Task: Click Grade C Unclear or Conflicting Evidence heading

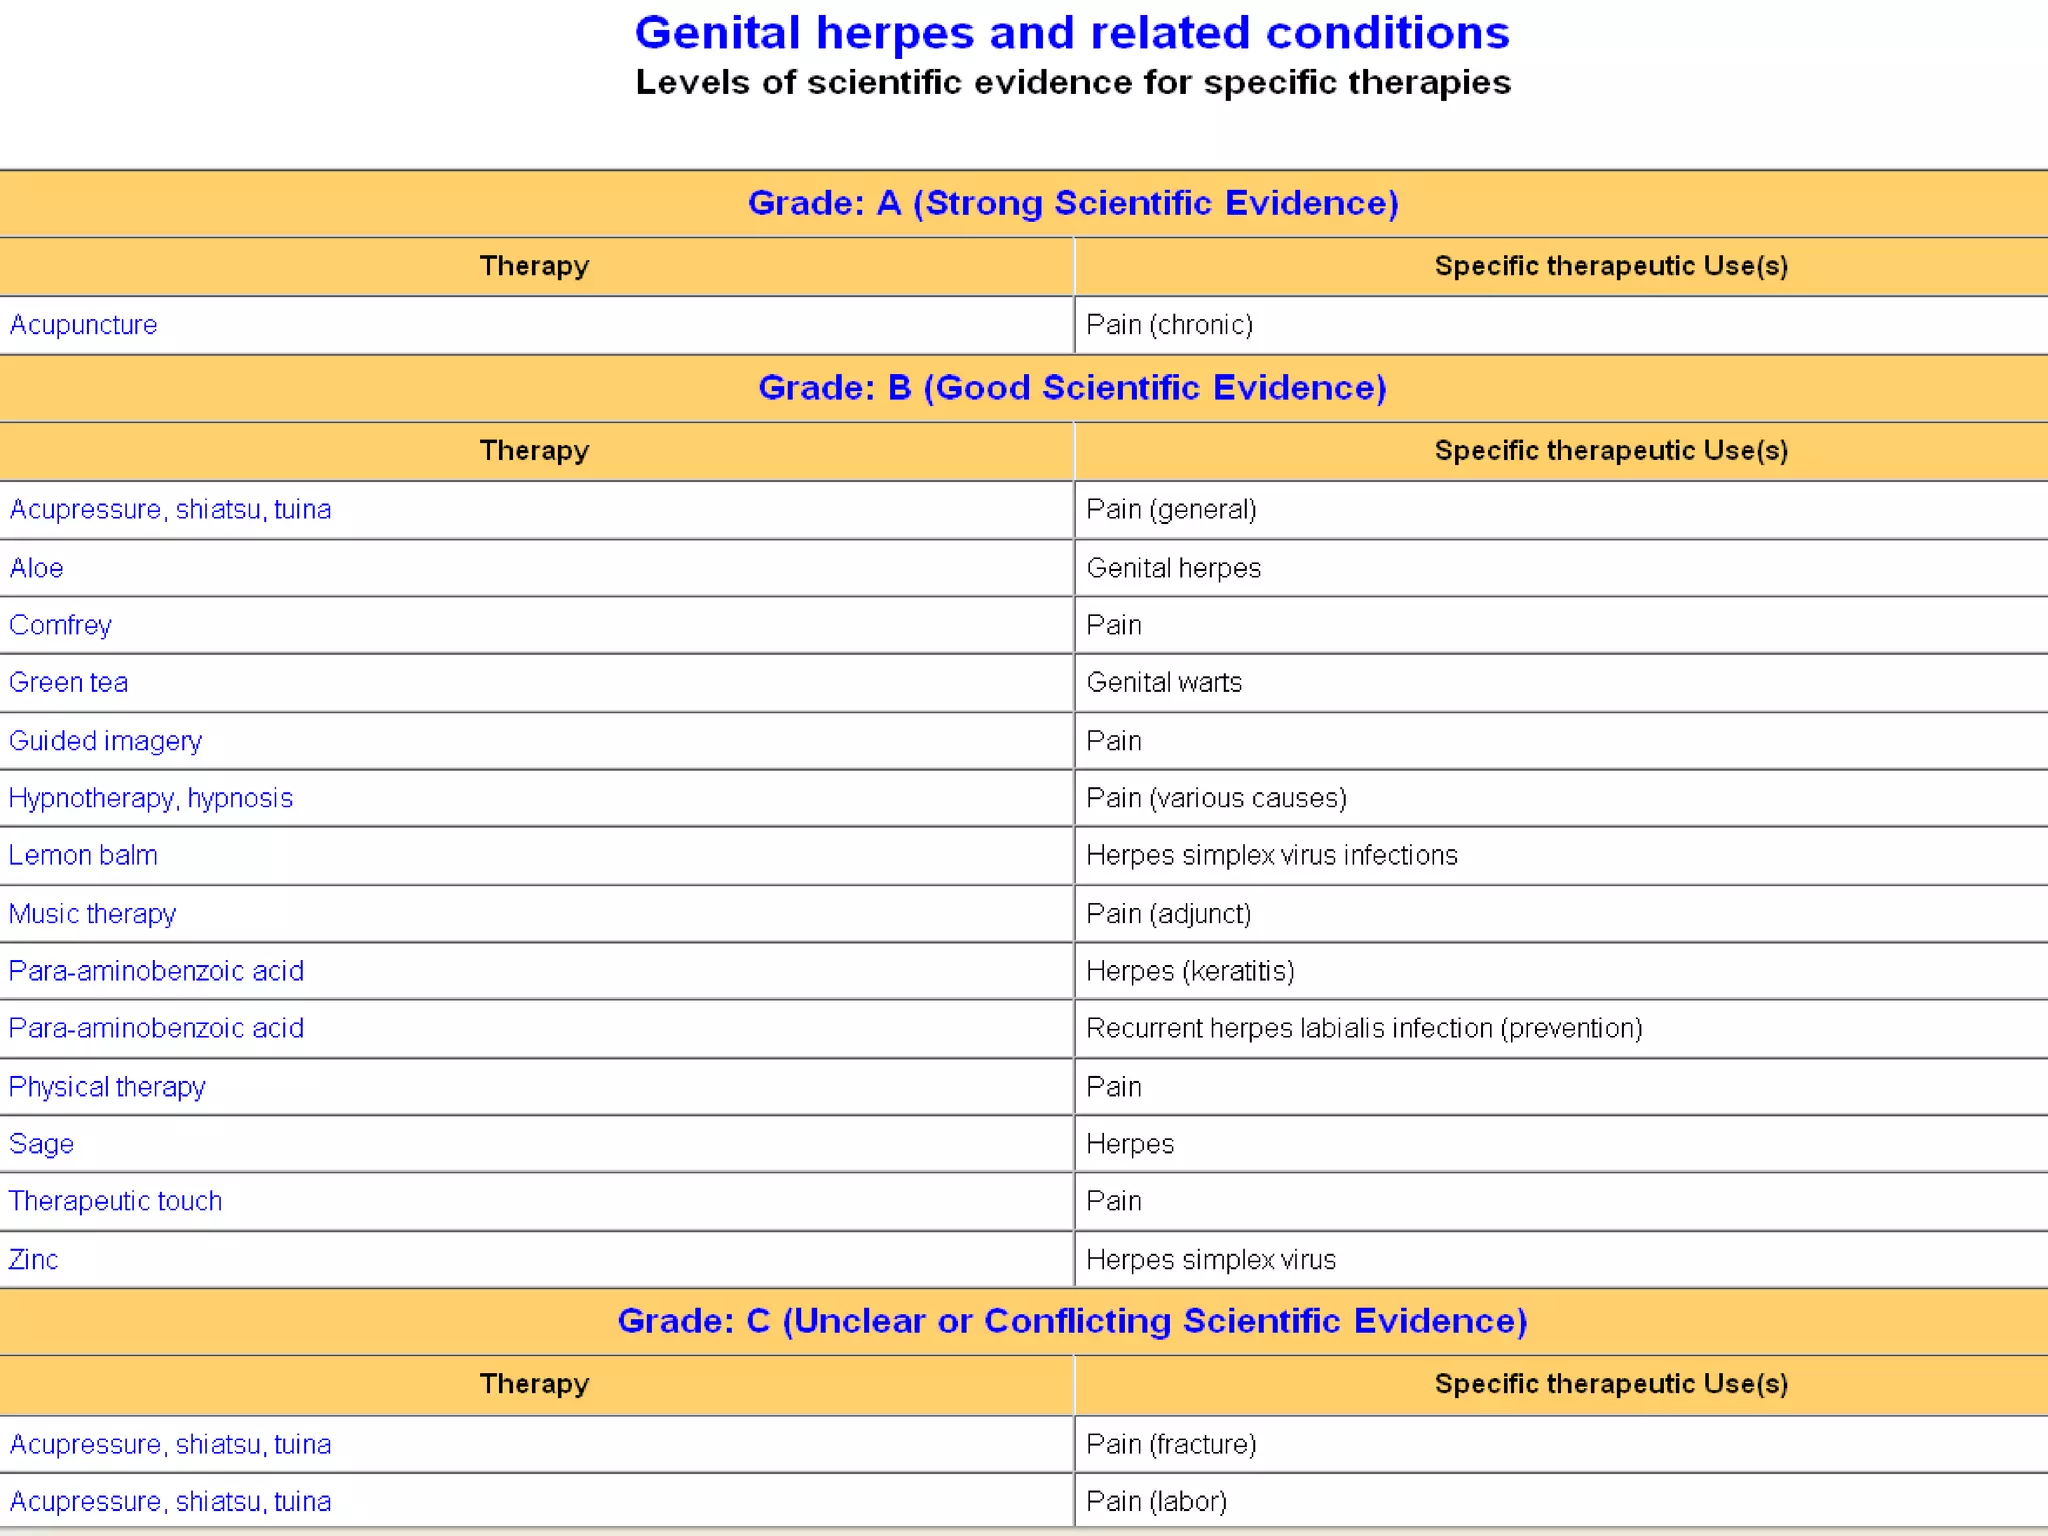Action: coord(1073,1321)
